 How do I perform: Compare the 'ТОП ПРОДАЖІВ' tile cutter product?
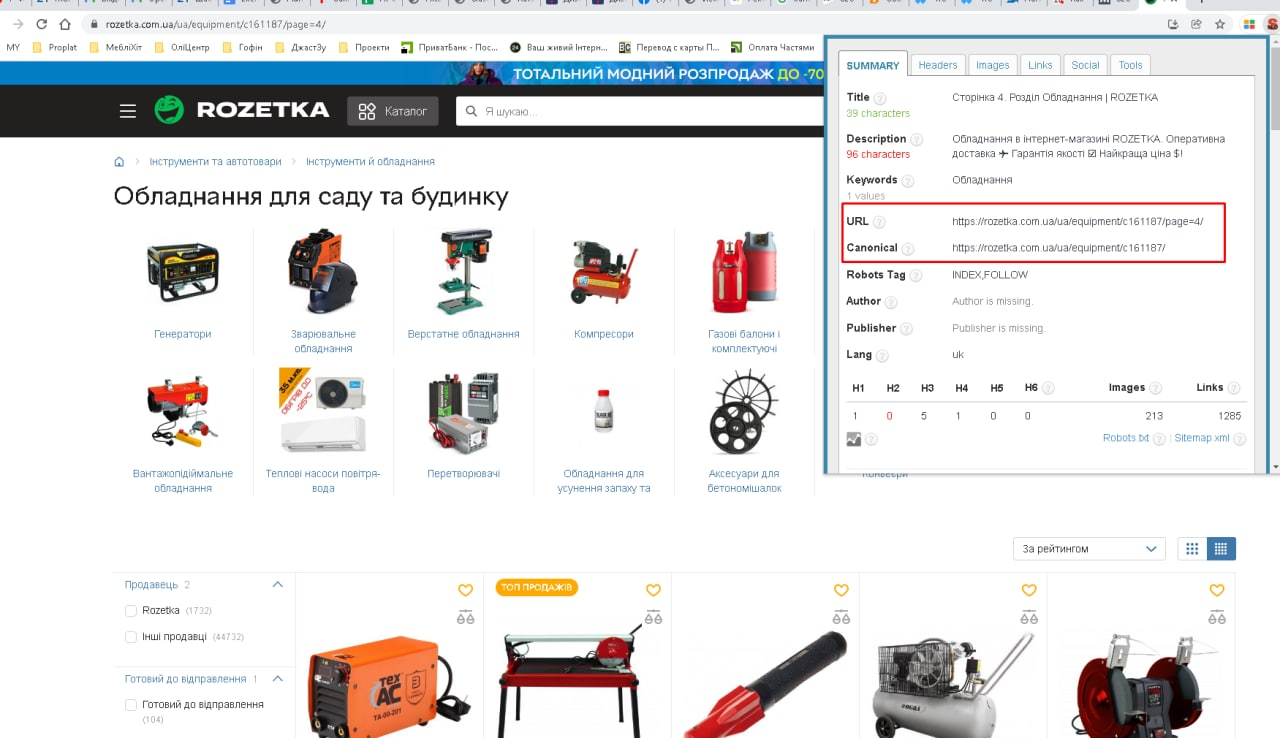pyautogui.click(x=653, y=618)
